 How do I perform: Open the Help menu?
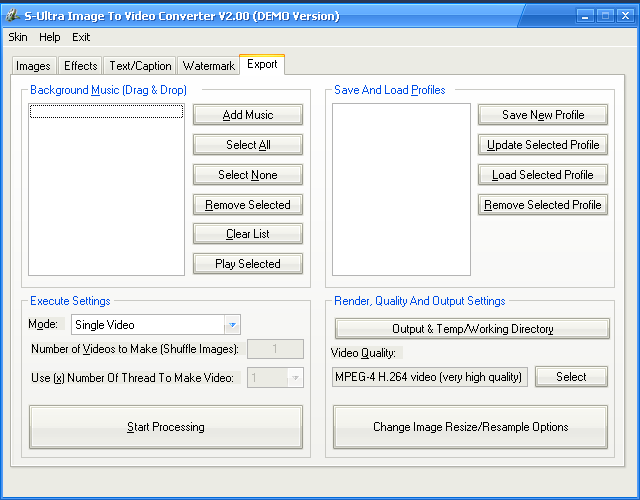tap(50, 37)
